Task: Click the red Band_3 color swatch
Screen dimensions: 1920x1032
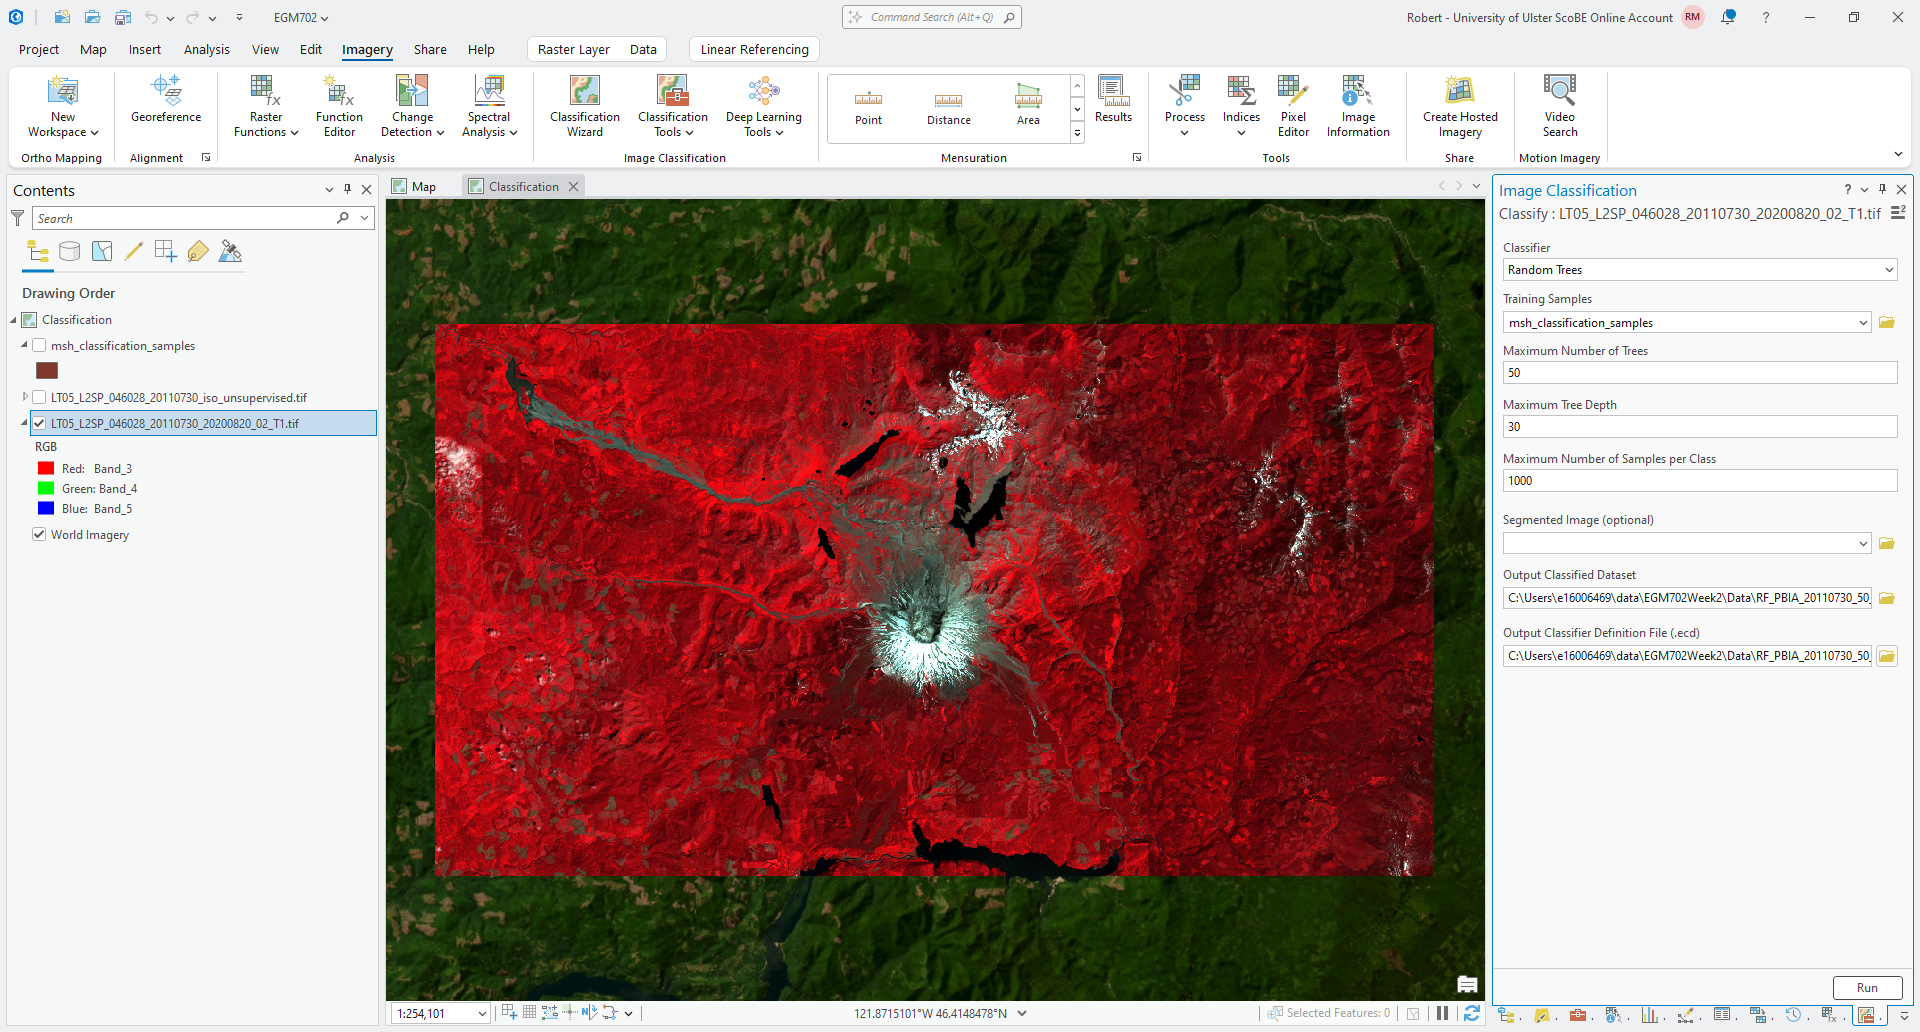Action: (46, 469)
